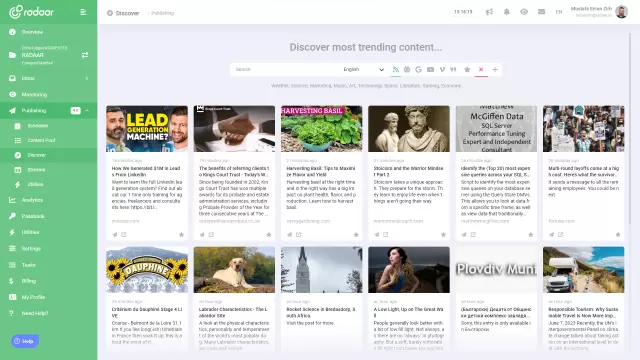This screenshot has height=360, width=640.
Task: Share Harvesting Basil article via paper plane
Action: click(289, 235)
